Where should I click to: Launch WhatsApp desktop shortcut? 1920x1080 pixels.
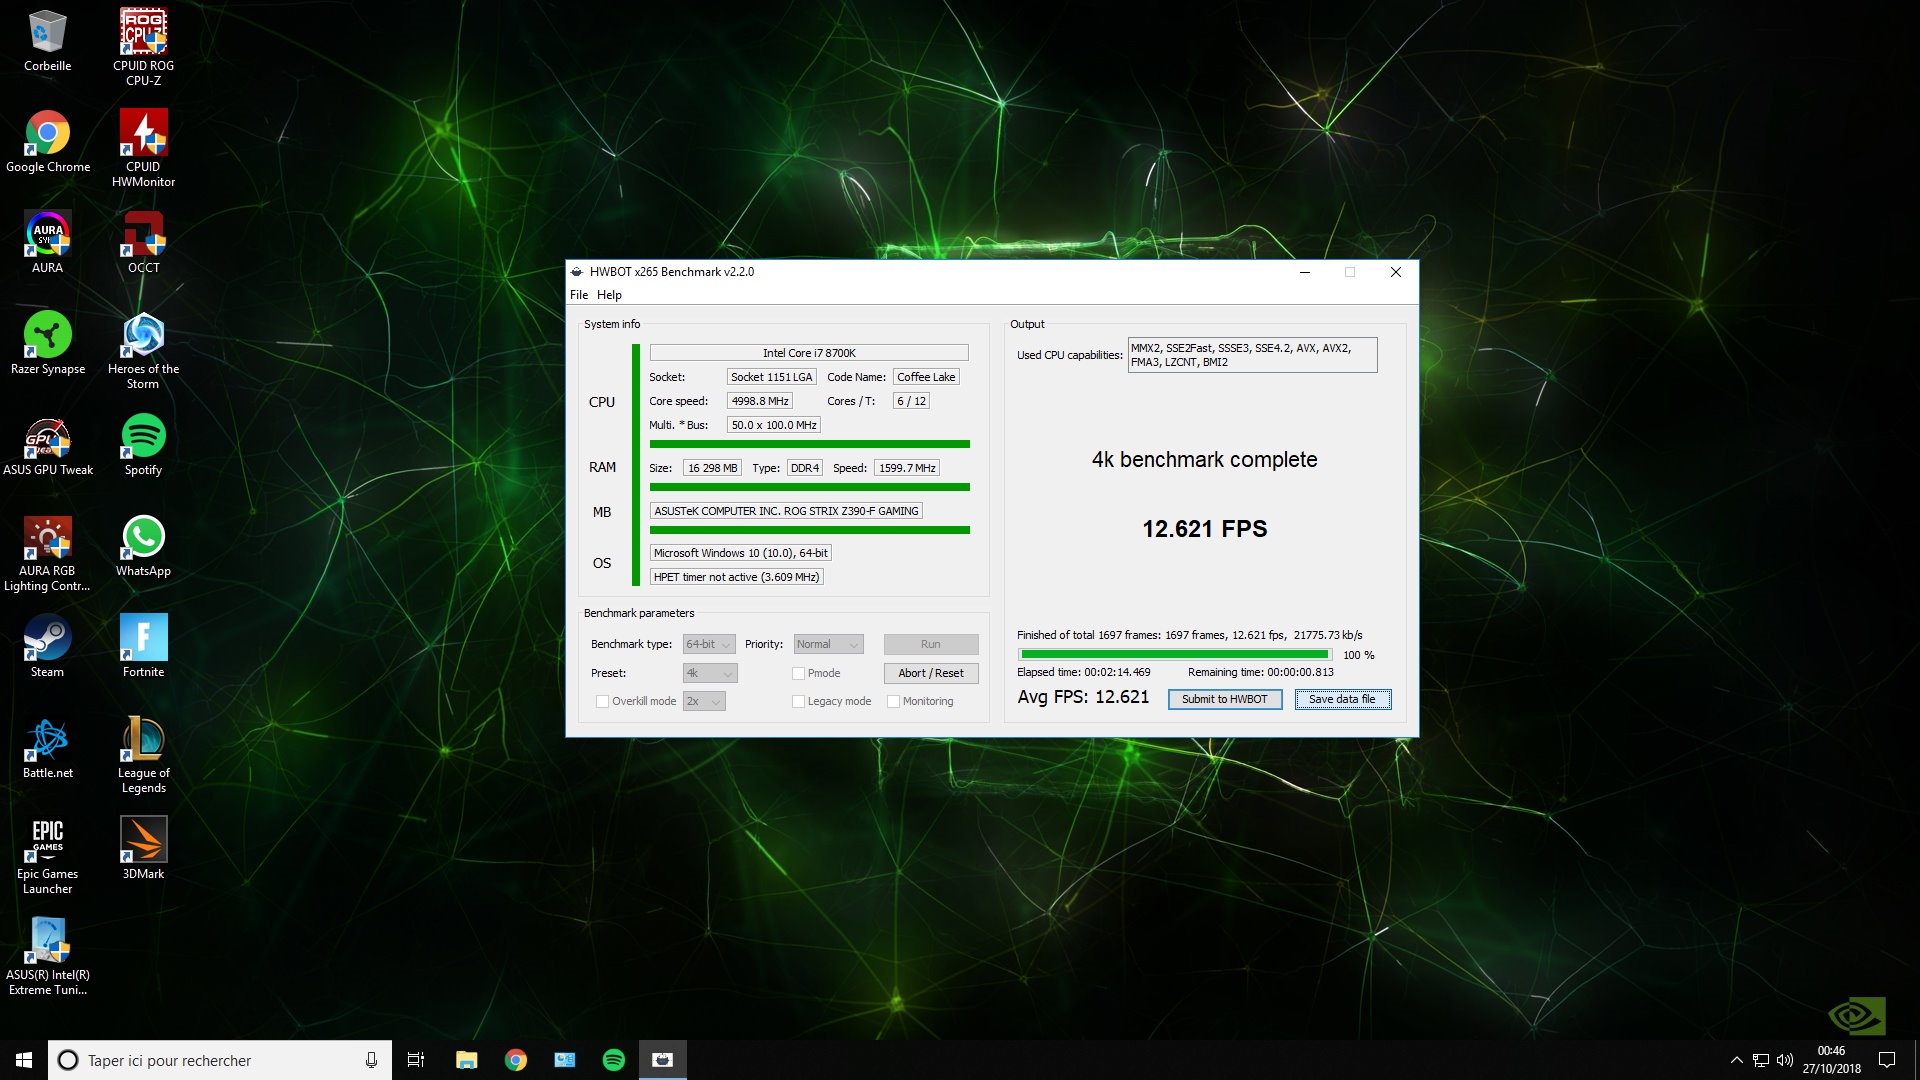click(143, 546)
